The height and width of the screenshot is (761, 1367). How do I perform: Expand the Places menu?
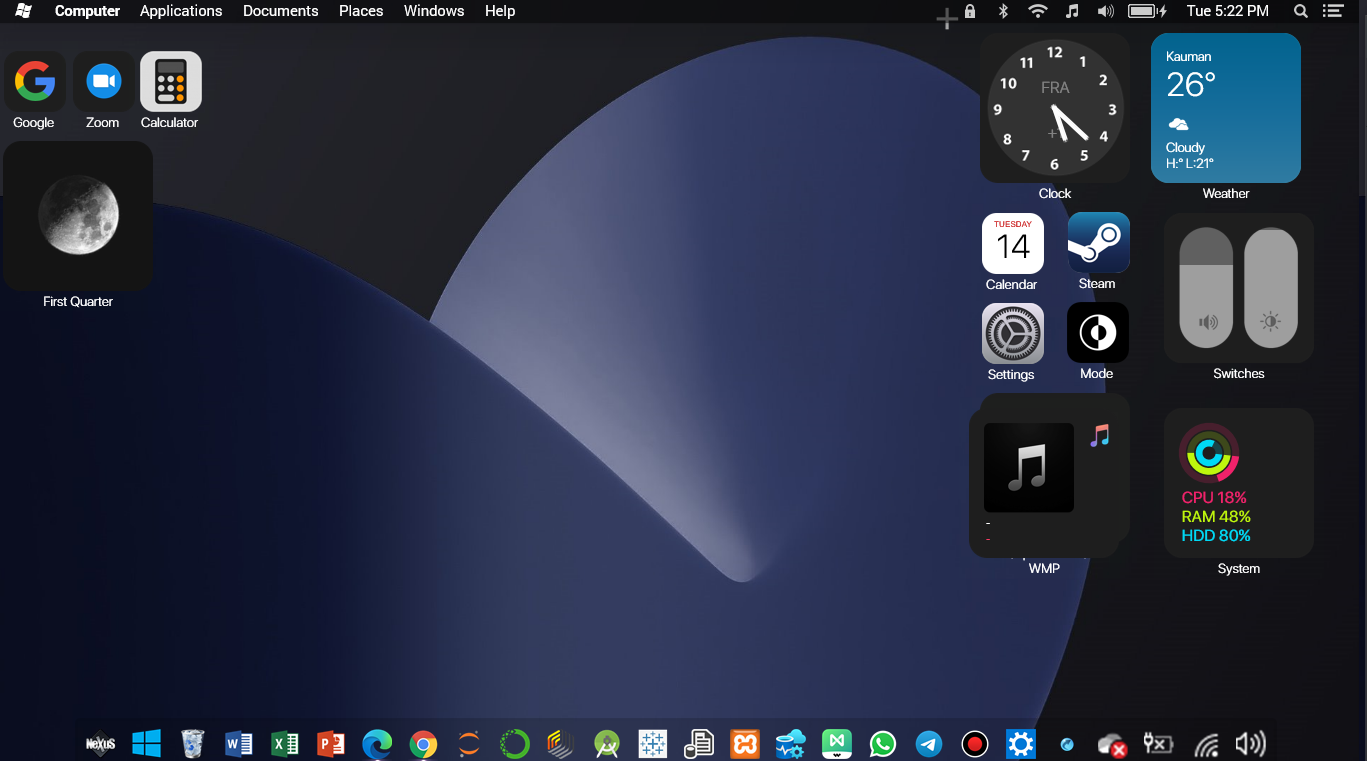tap(361, 11)
